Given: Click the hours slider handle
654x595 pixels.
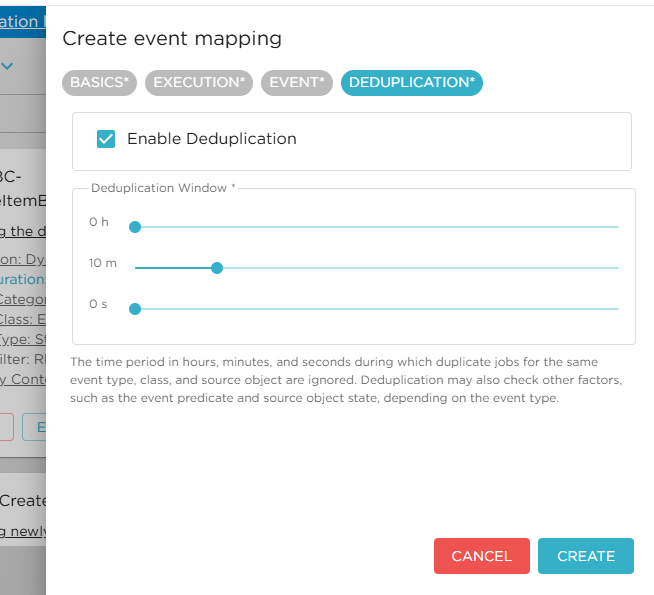Looking at the screenshot, I should click(x=135, y=227).
